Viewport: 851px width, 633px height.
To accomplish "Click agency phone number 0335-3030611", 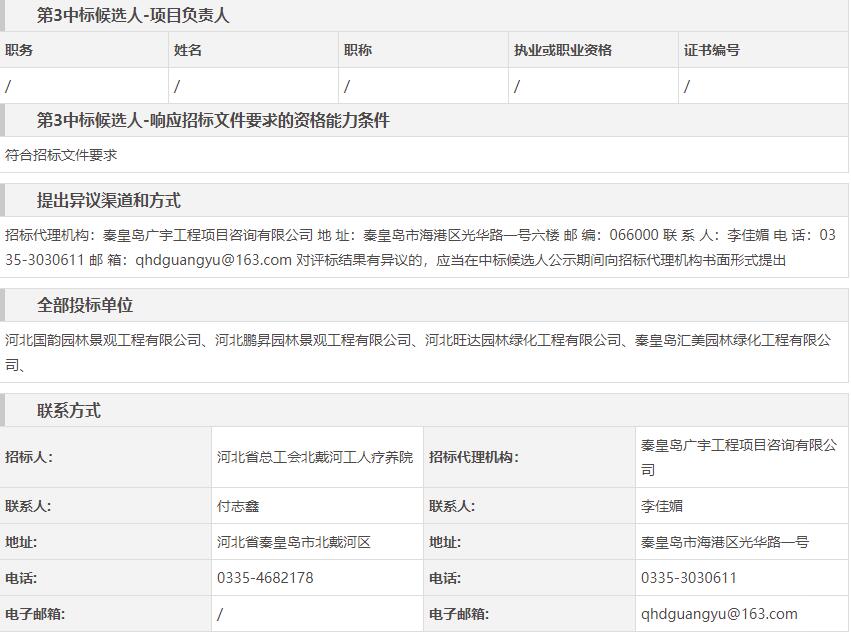I will coord(688,578).
